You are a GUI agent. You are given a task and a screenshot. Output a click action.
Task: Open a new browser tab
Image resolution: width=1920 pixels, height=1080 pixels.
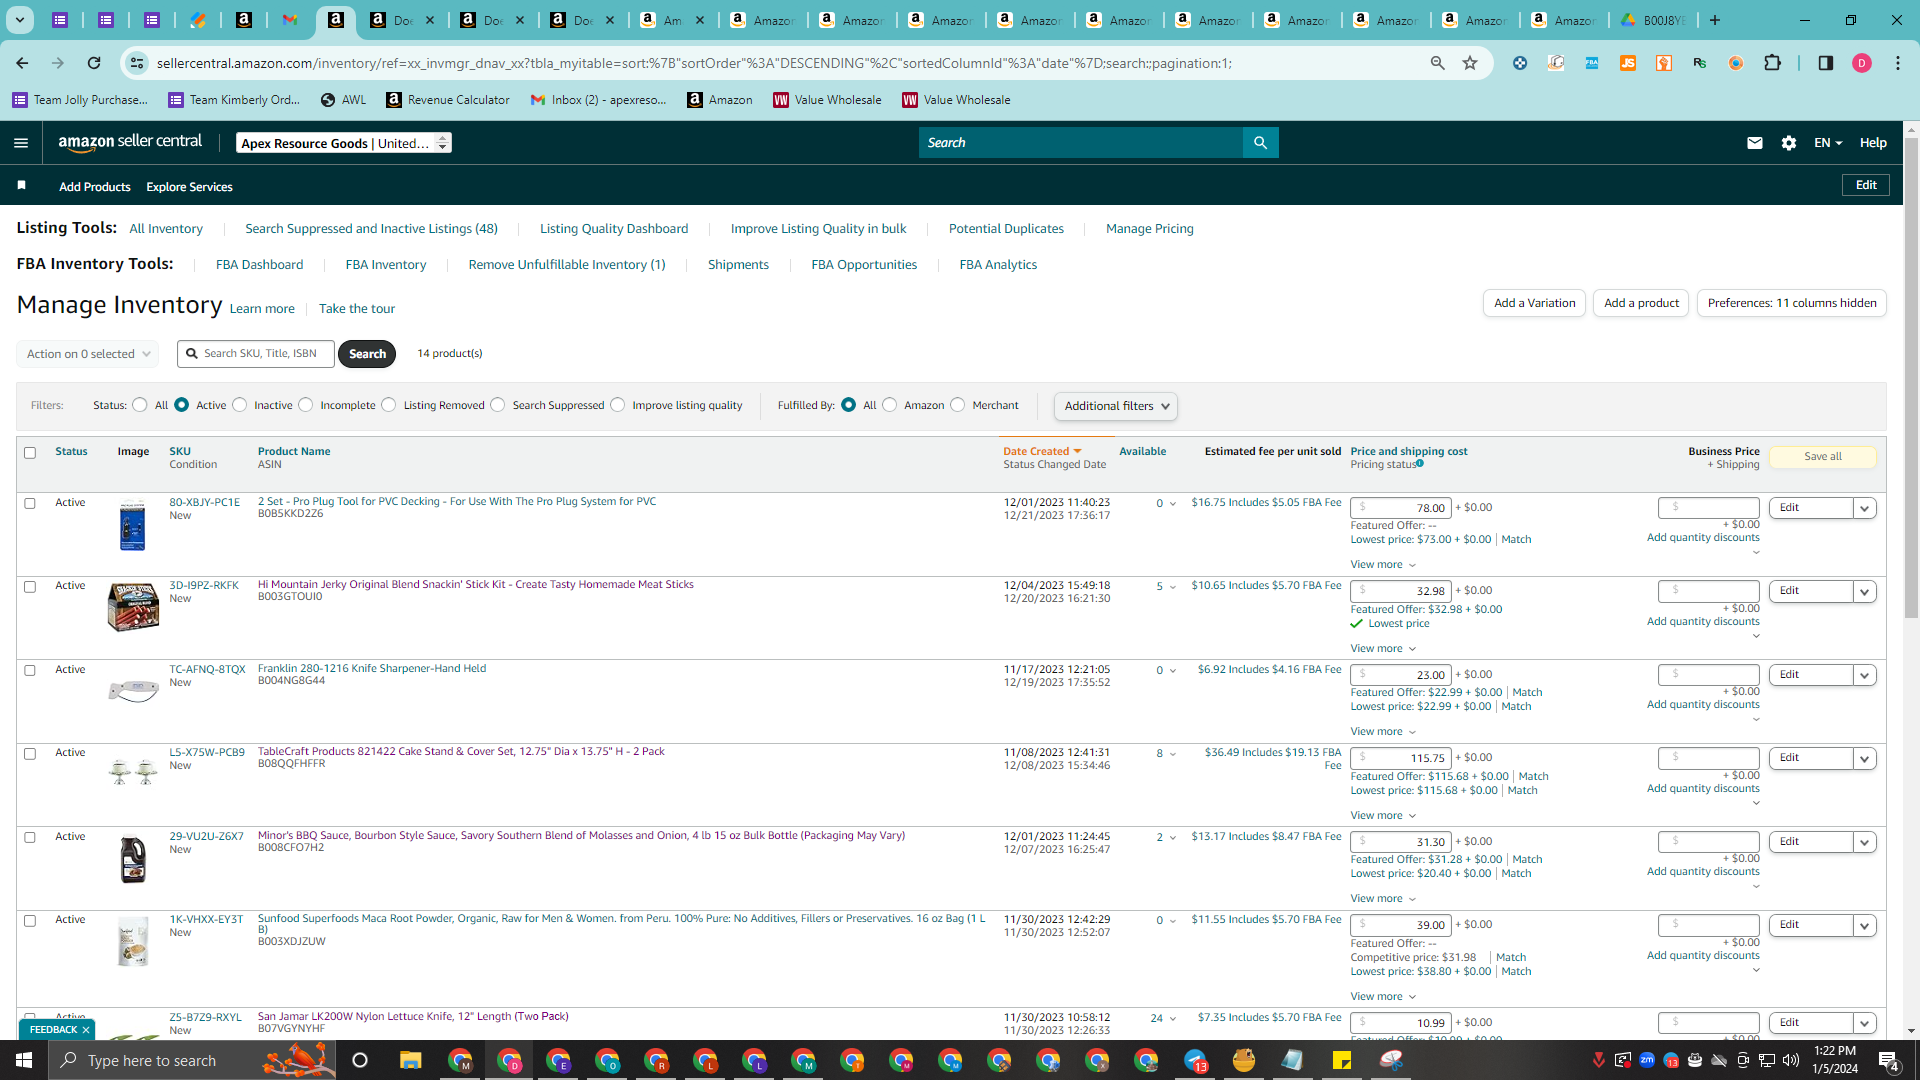tap(1715, 20)
